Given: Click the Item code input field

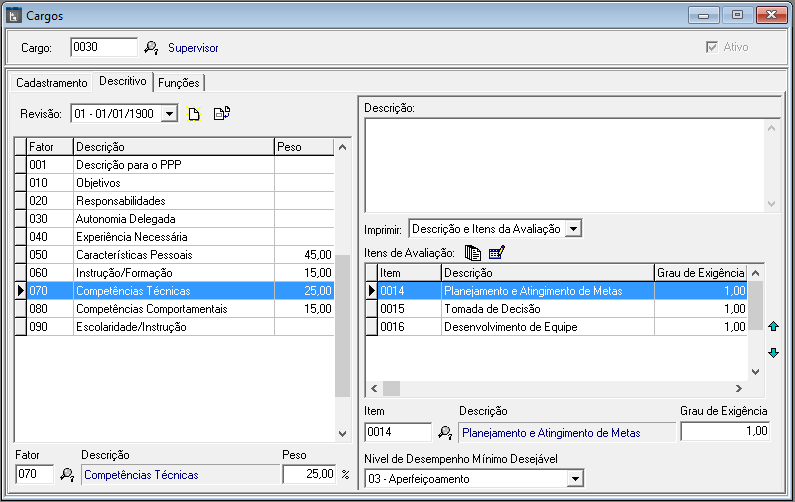Looking at the screenshot, I should (x=398, y=432).
